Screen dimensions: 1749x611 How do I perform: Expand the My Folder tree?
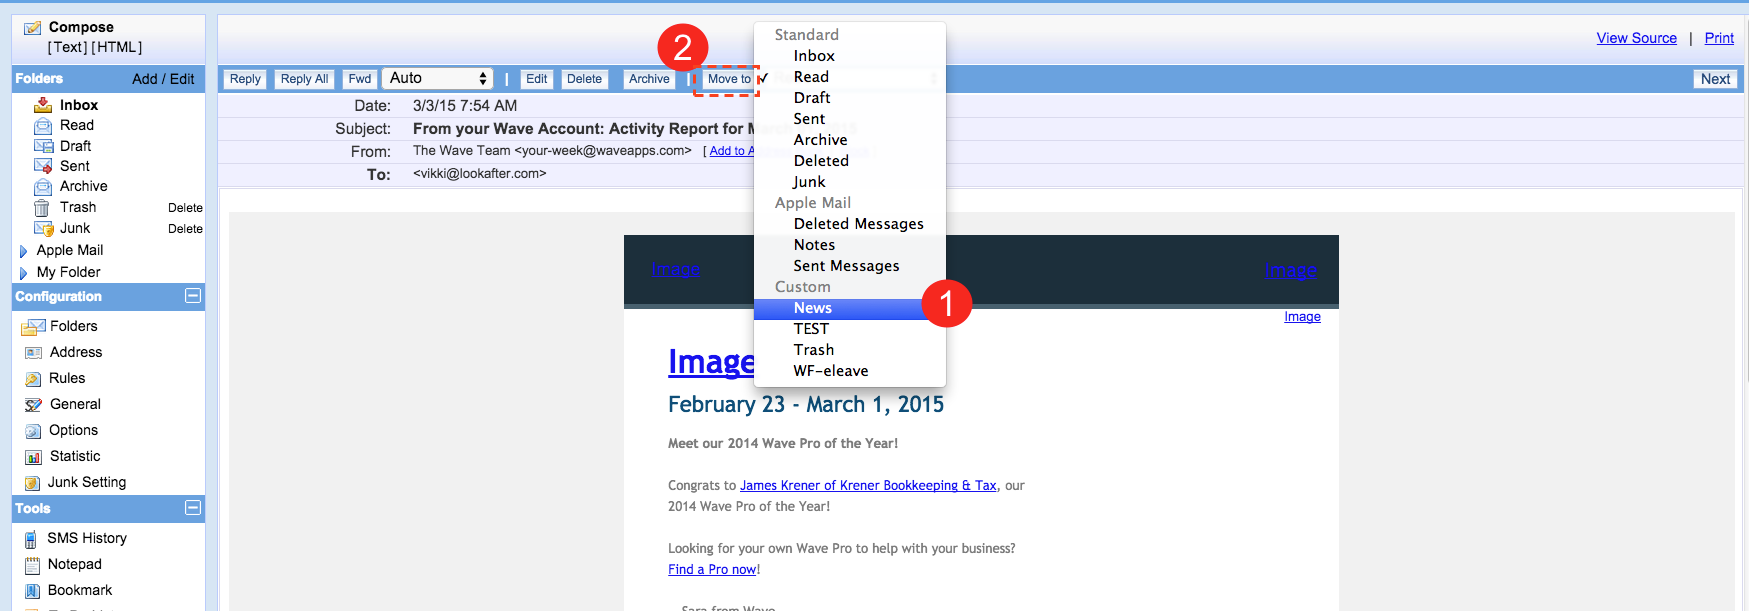(x=23, y=273)
